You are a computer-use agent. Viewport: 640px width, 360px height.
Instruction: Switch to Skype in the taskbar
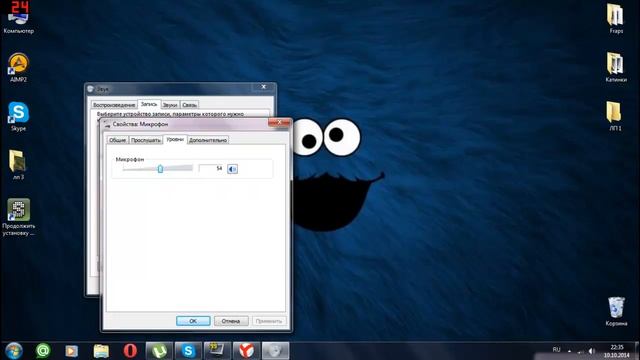(188, 351)
